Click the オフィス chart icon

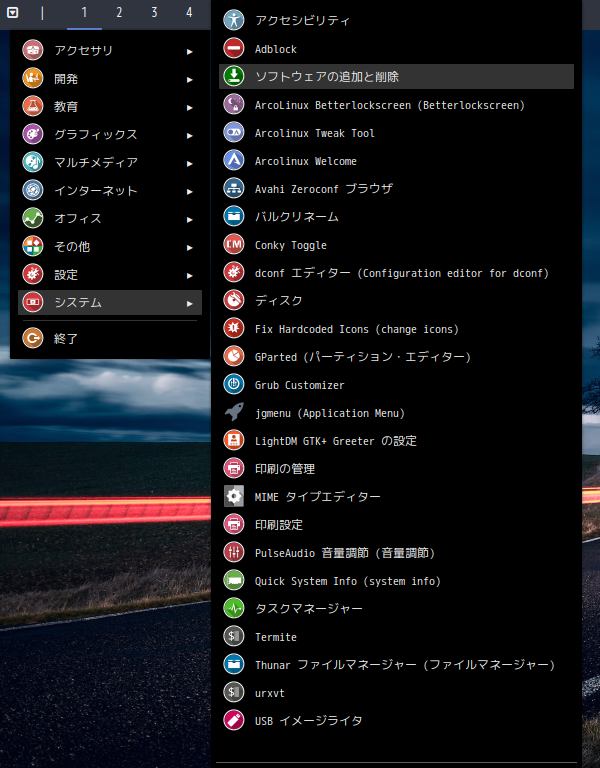33,218
